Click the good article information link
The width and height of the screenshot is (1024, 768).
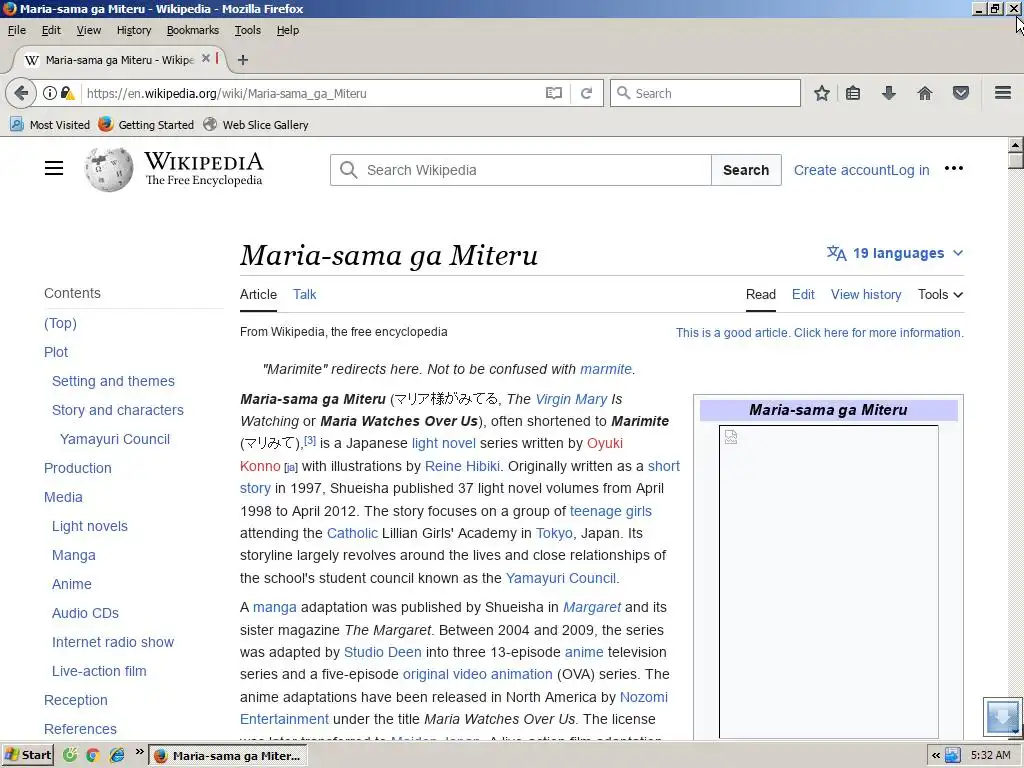point(820,332)
